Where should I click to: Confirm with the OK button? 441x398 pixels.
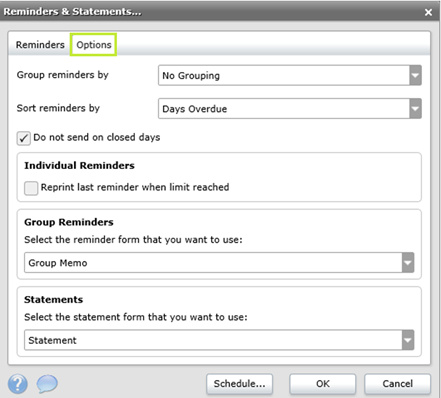click(323, 384)
